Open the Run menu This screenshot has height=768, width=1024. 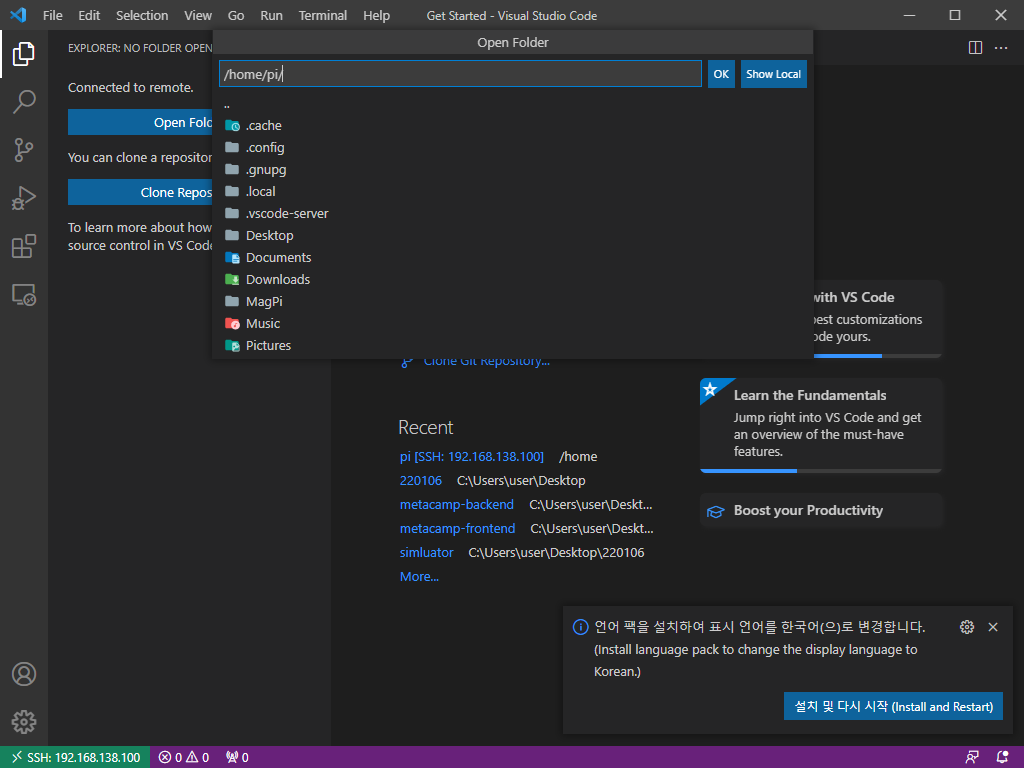pos(272,15)
